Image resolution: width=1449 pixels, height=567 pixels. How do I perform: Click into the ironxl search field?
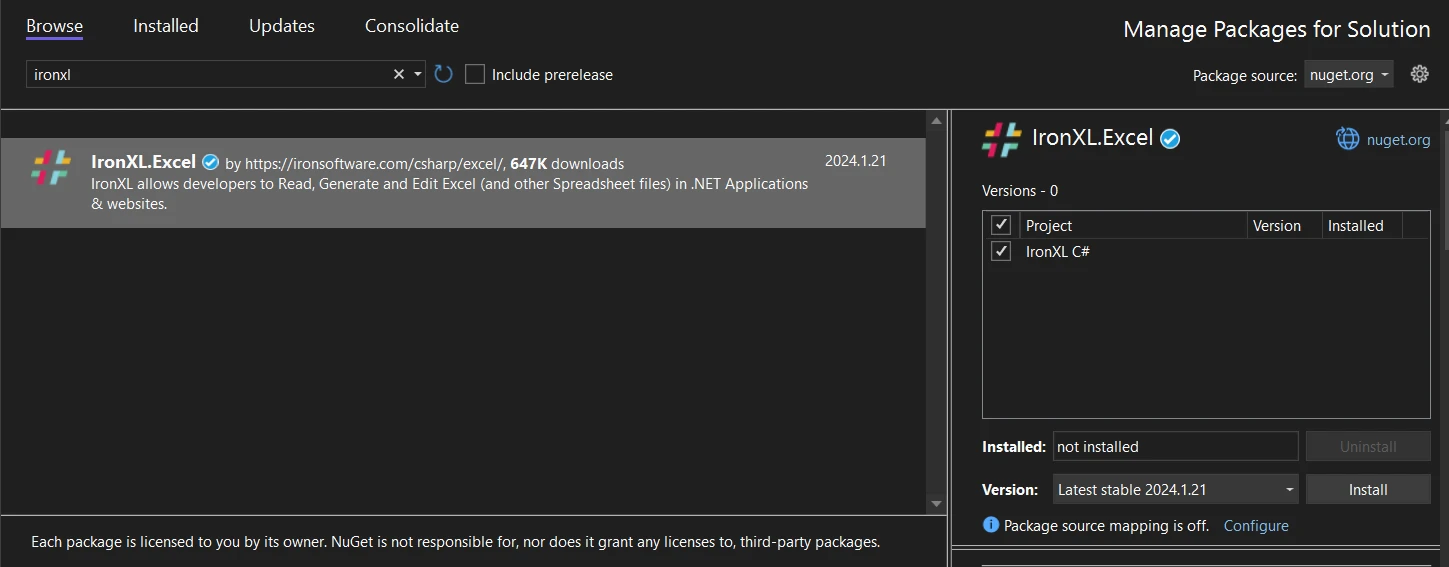[x=205, y=74]
